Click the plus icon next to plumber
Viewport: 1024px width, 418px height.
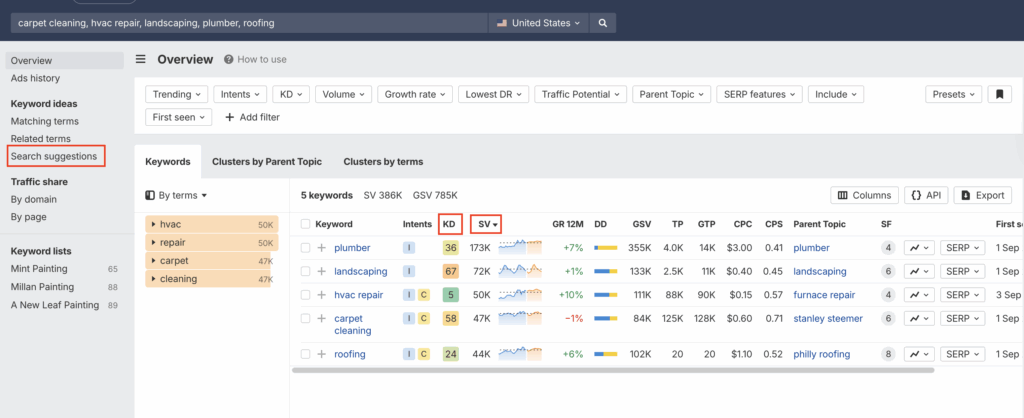tap(322, 247)
